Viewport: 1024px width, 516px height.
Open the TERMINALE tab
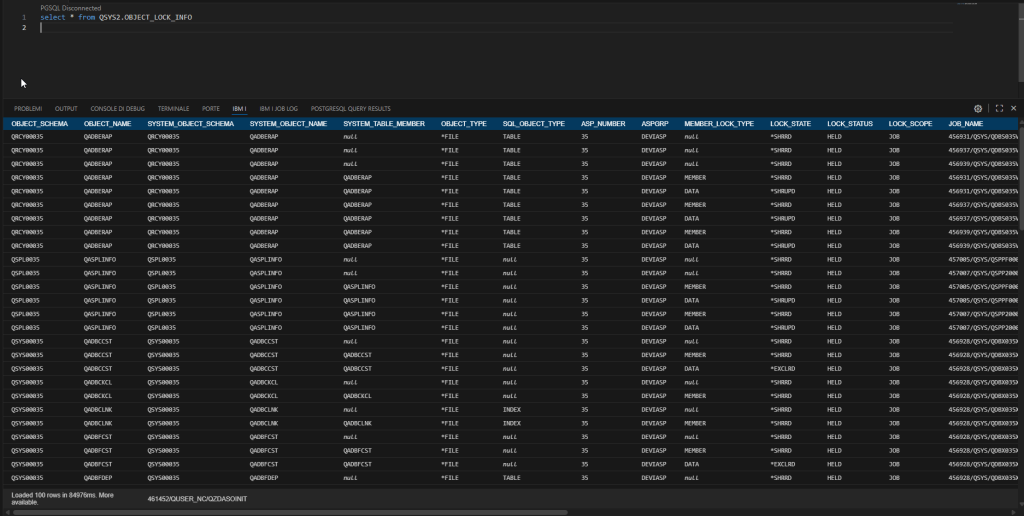tap(173, 108)
